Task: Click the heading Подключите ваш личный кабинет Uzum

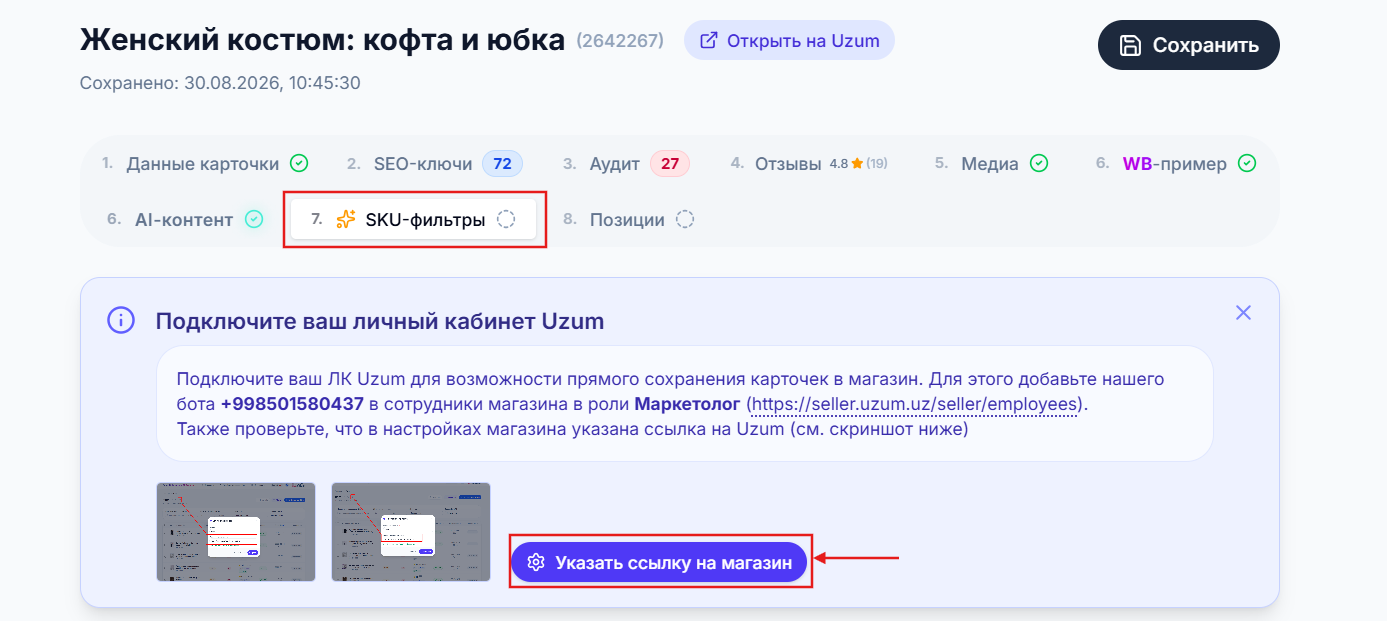Action: point(380,321)
